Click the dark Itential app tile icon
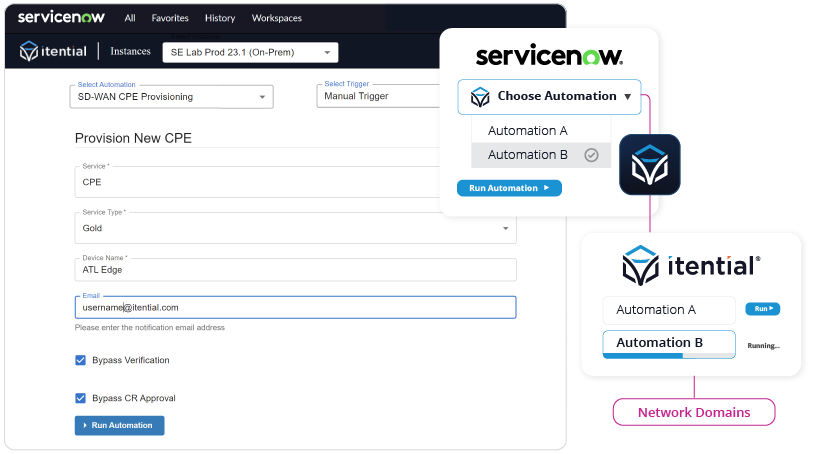The height and width of the screenshot is (454, 817). point(649,164)
